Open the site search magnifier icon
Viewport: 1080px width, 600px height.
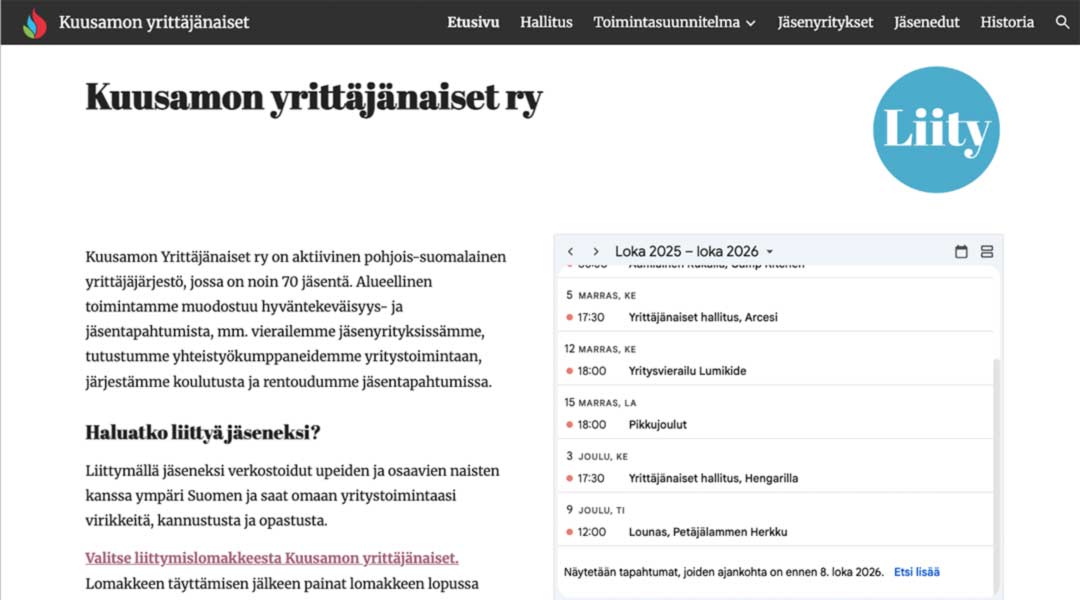click(x=1063, y=21)
